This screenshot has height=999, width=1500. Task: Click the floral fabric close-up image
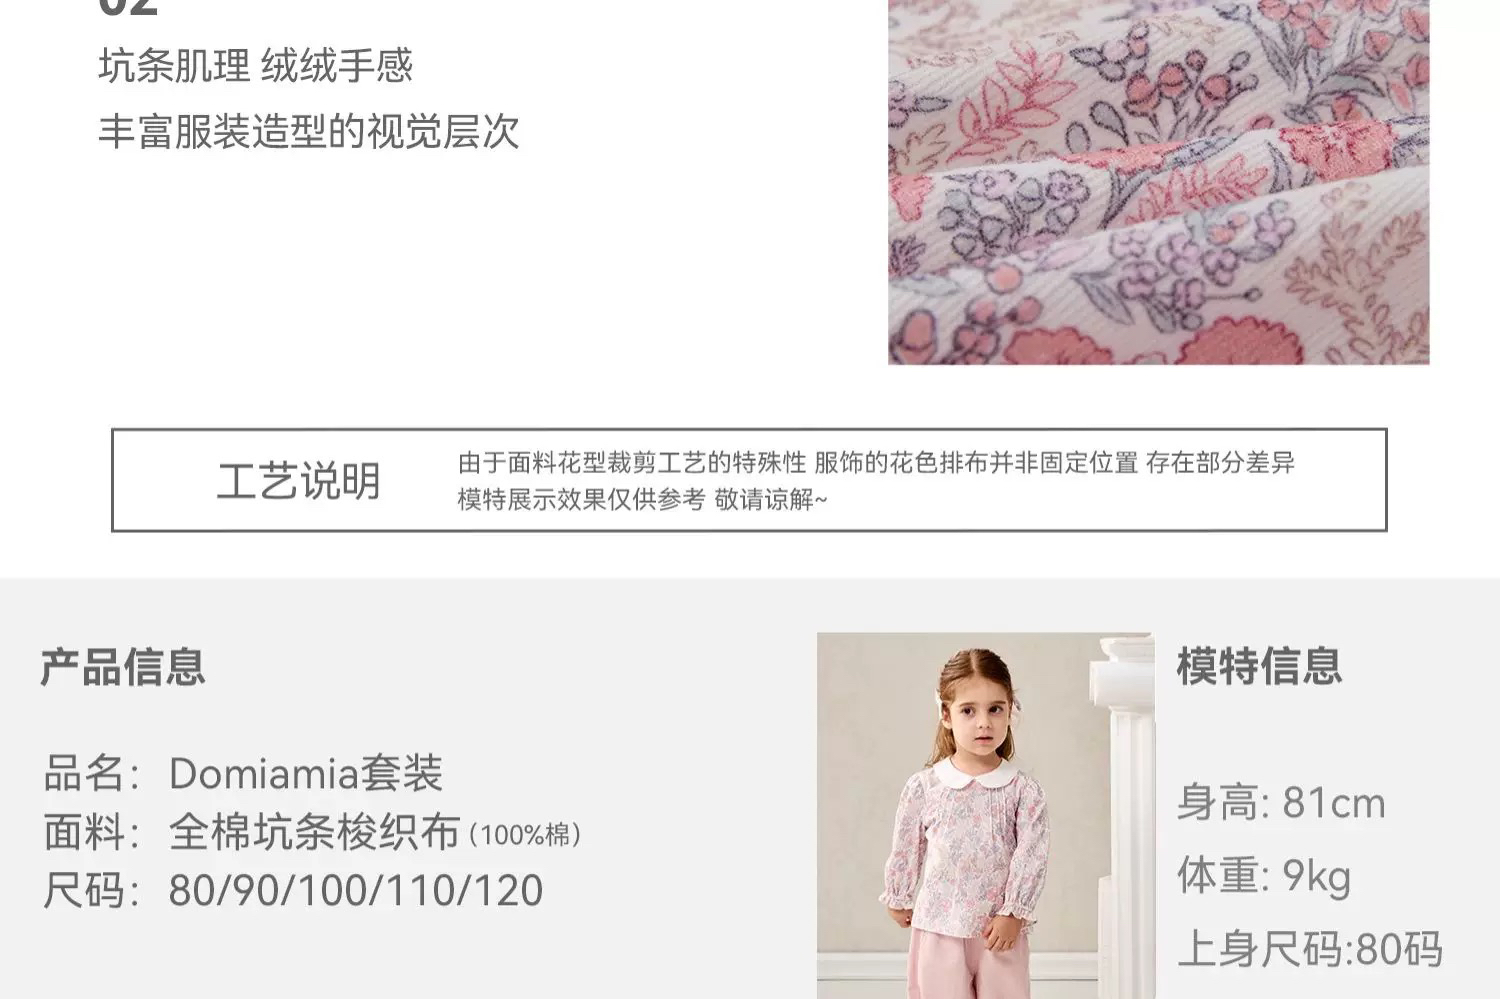[1158, 182]
